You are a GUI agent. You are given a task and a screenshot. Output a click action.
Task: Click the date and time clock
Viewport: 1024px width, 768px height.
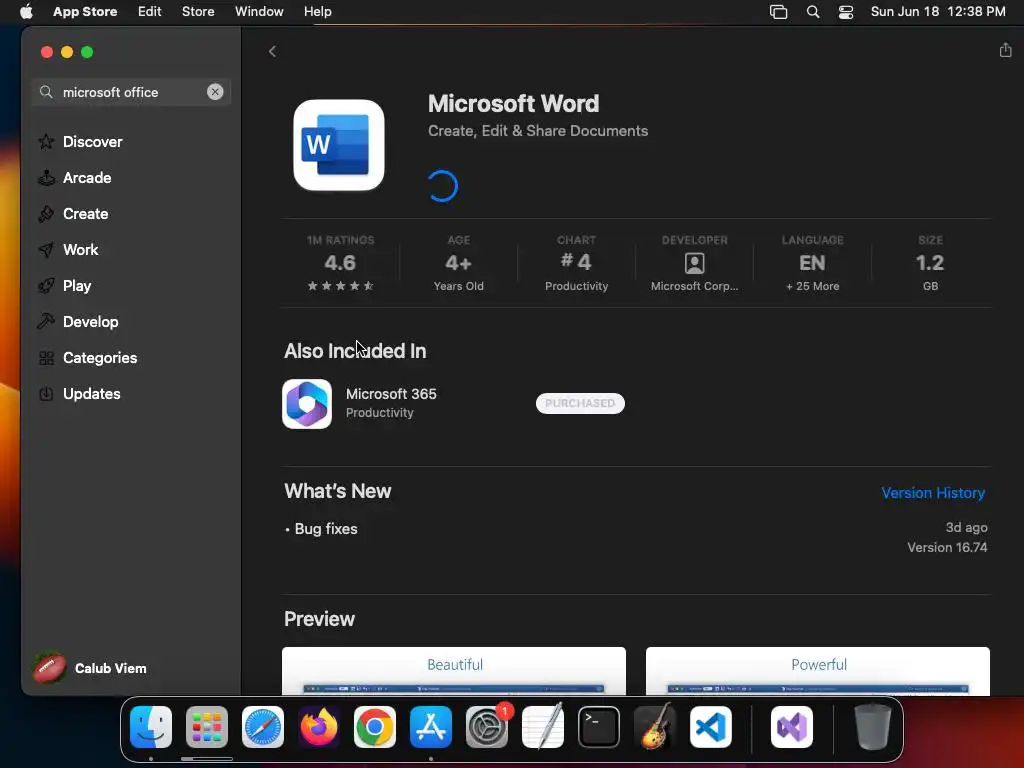[938, 12]
